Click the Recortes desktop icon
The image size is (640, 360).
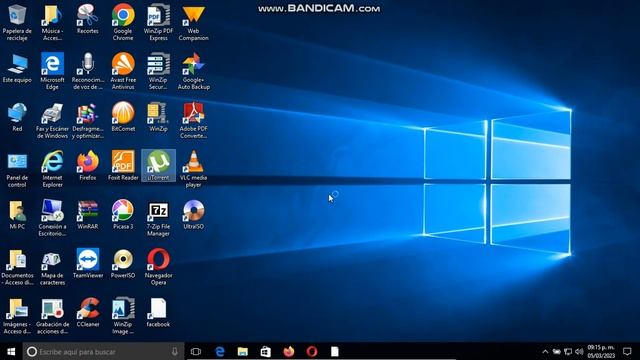pyautogui.click(x=87, y=19)
